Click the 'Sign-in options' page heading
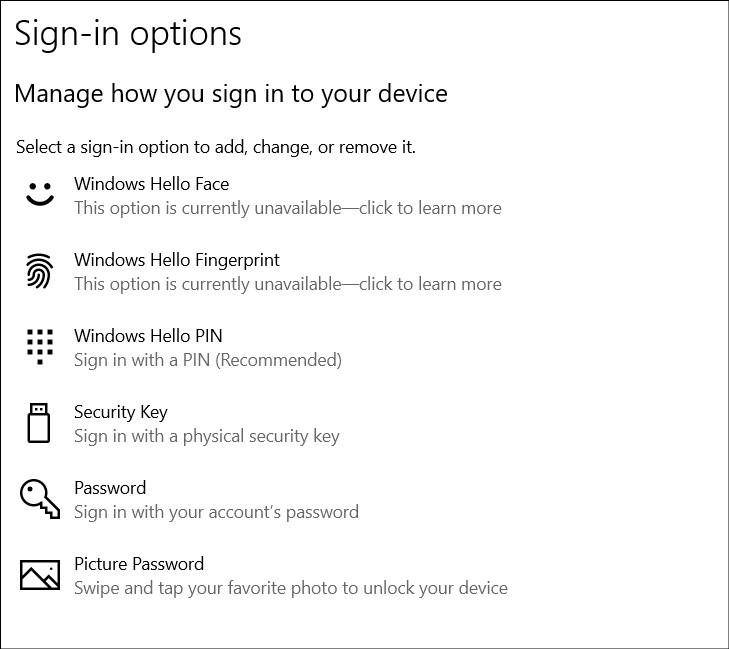Screen dimensions: 729x649 tap(128, 35)
